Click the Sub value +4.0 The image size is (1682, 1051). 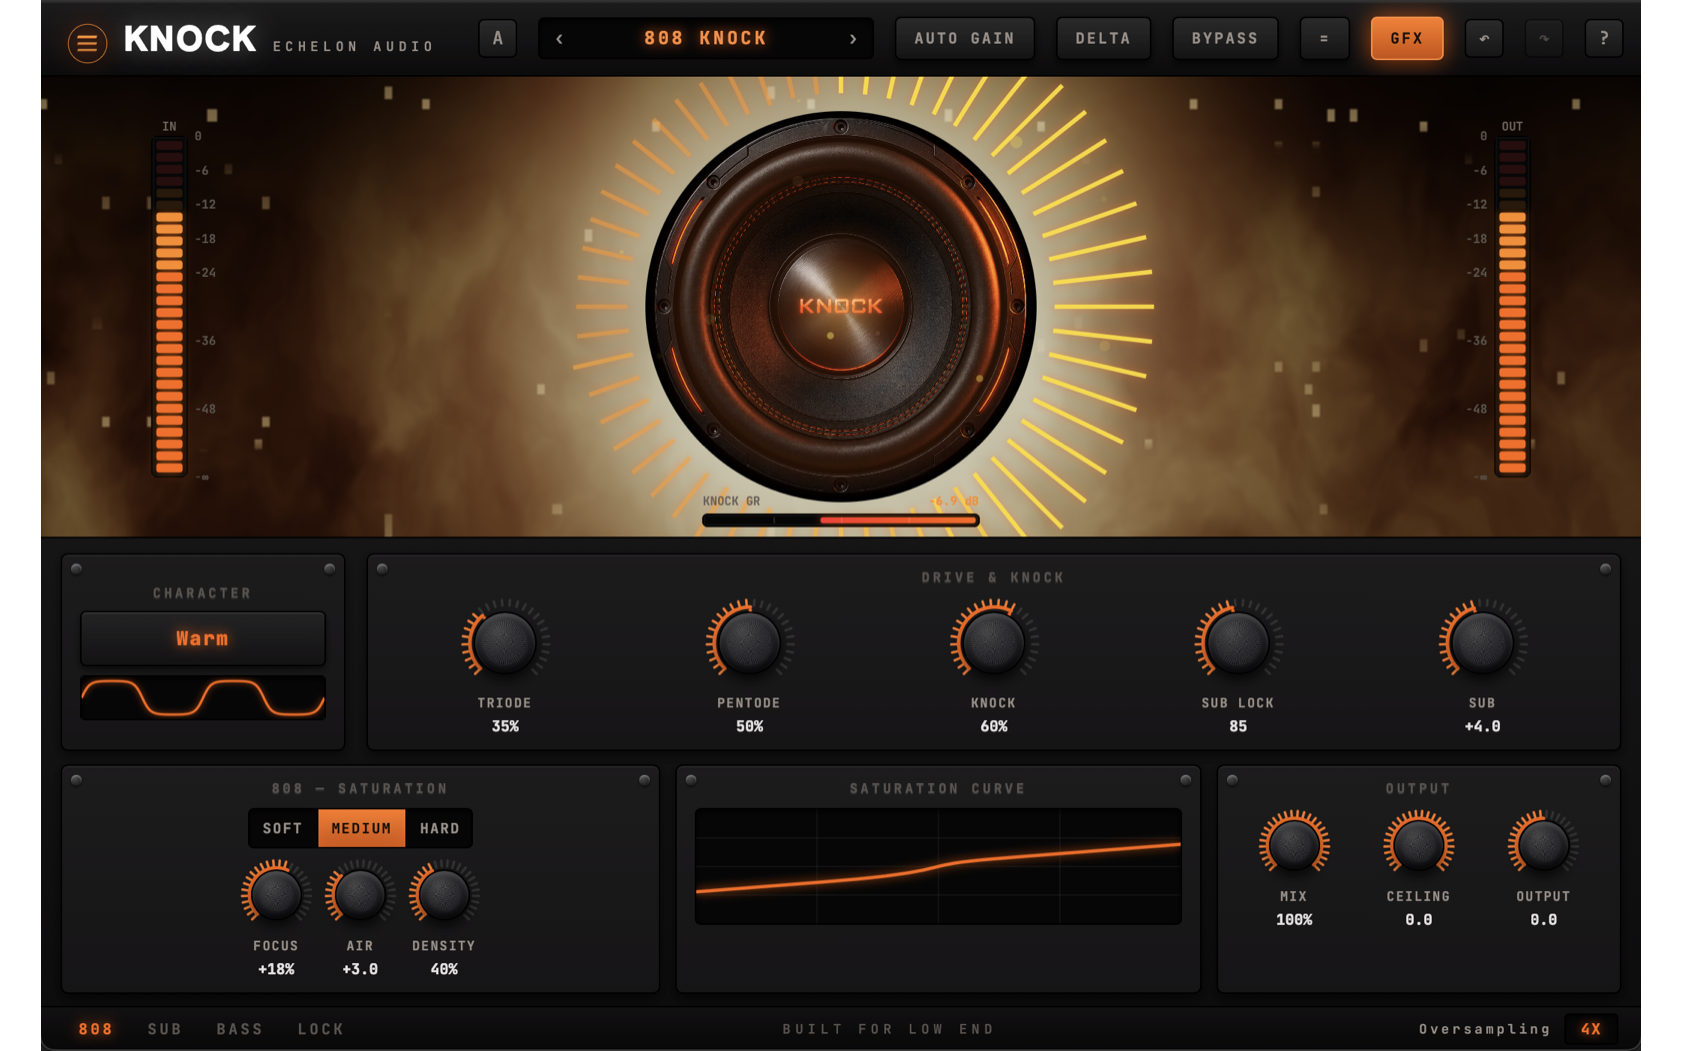click(x=1482, y=727)
